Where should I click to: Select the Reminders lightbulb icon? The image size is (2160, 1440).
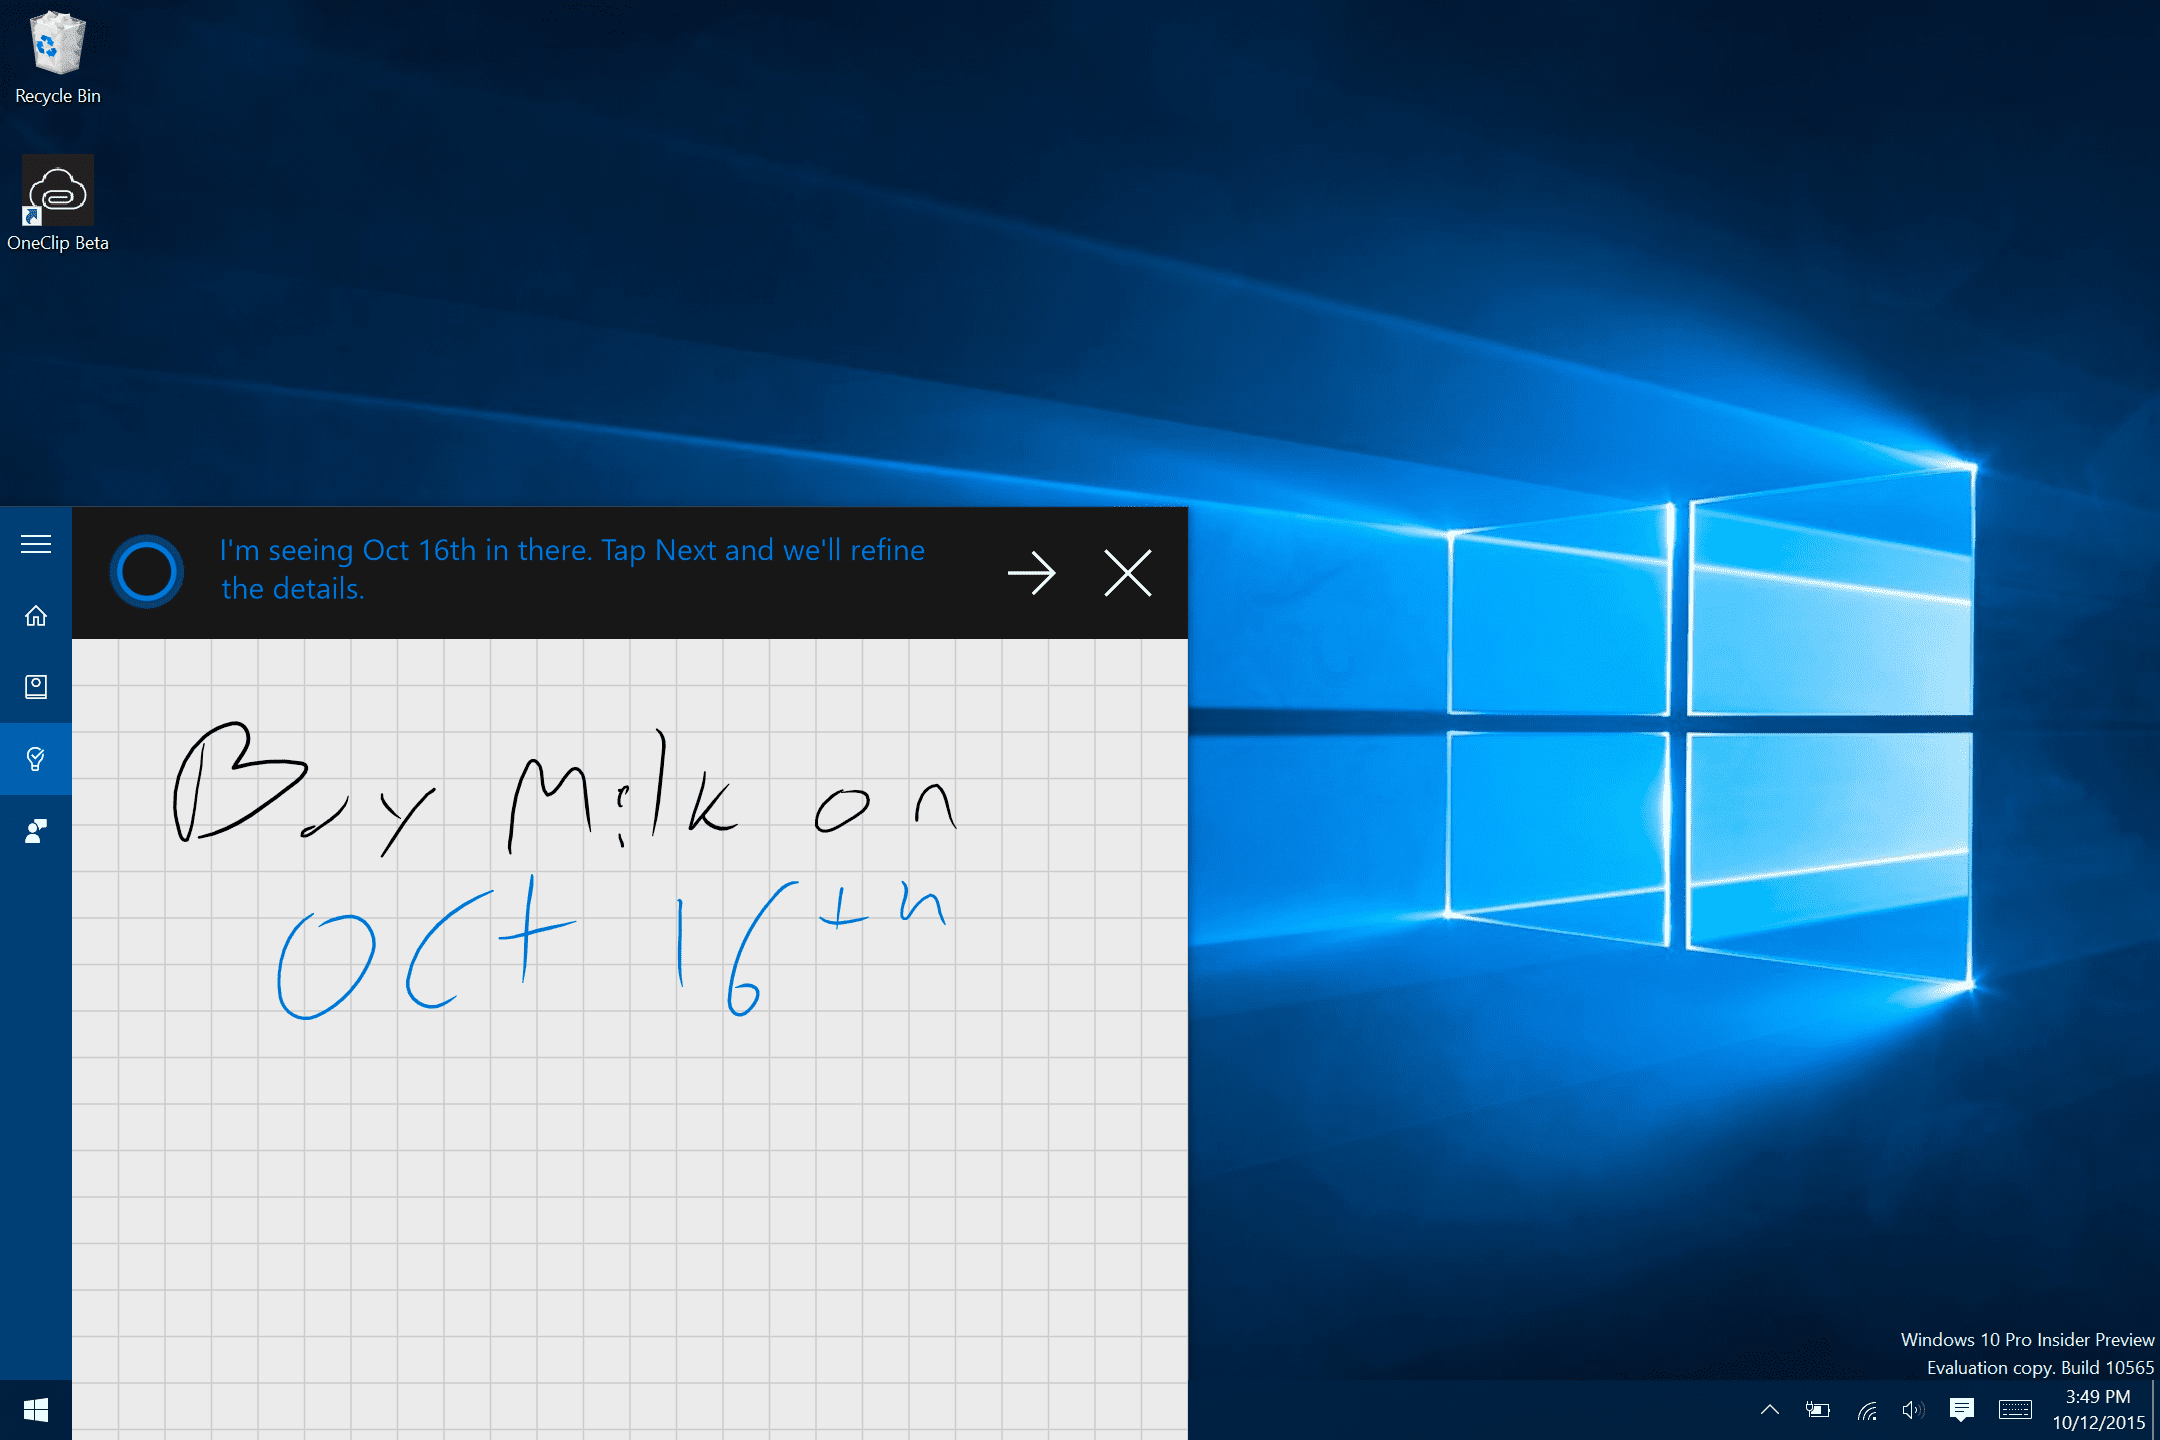[36, 759]
